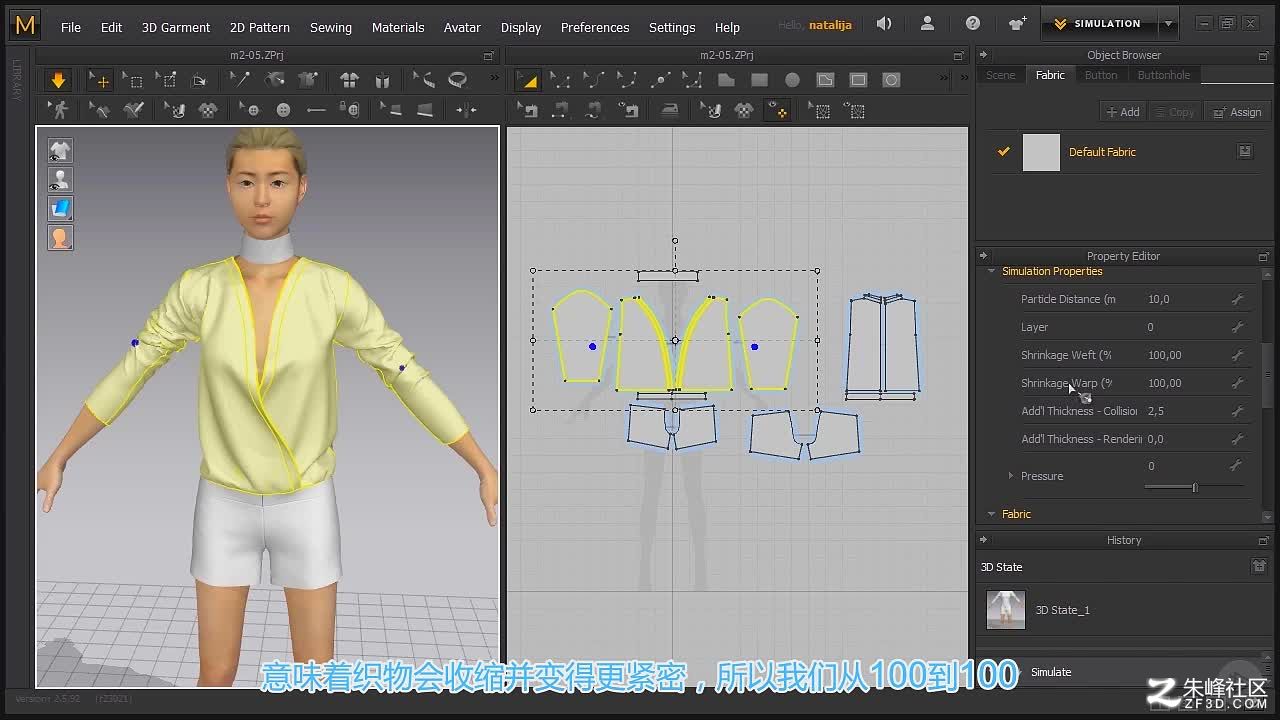This screenshot has width=1280, height=720.
Task: Select the Rectangle pattern tool
Action: [759, 80]
